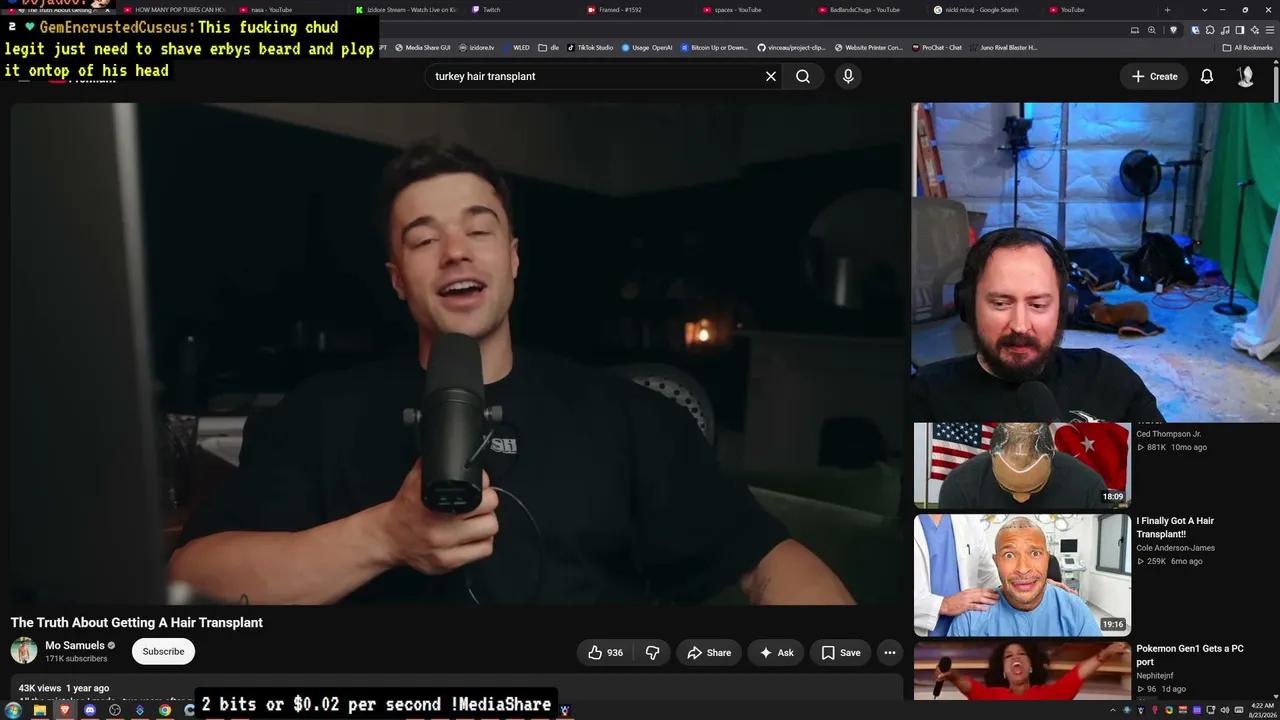This screenshot has width=1280, height=720.
Task: Open the 'dle' bookmark folder
Action: [549, 47]
